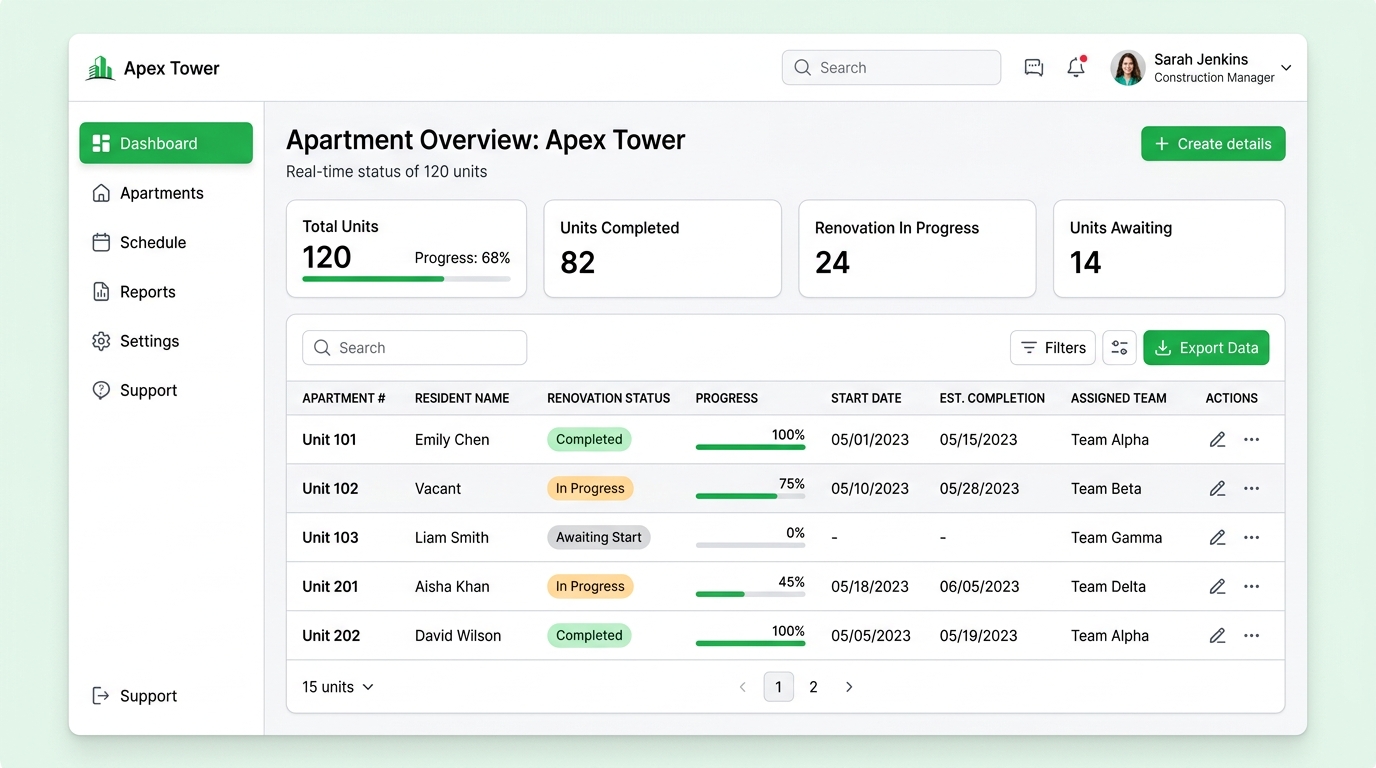Screen dimensions: 1376x768
Task: Open the more options for Unit 103
Action: point(1251,538)
